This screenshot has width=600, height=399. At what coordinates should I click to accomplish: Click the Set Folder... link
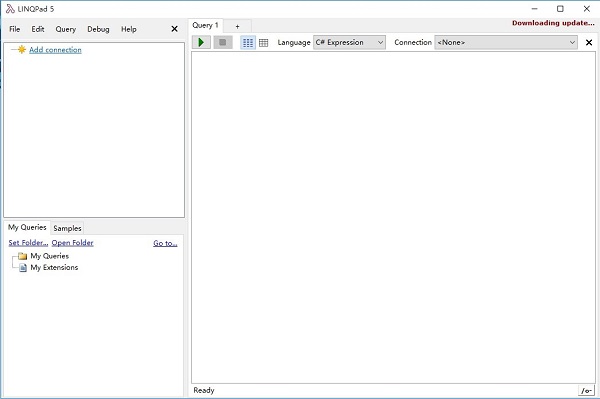28,243
